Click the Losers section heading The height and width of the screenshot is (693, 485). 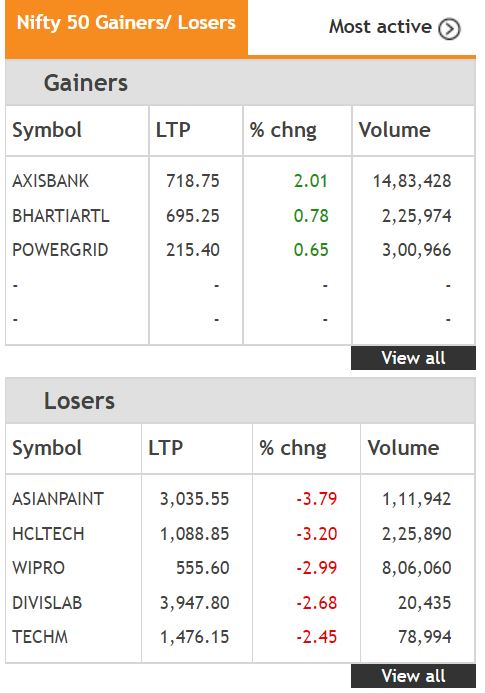pos(79,401)
